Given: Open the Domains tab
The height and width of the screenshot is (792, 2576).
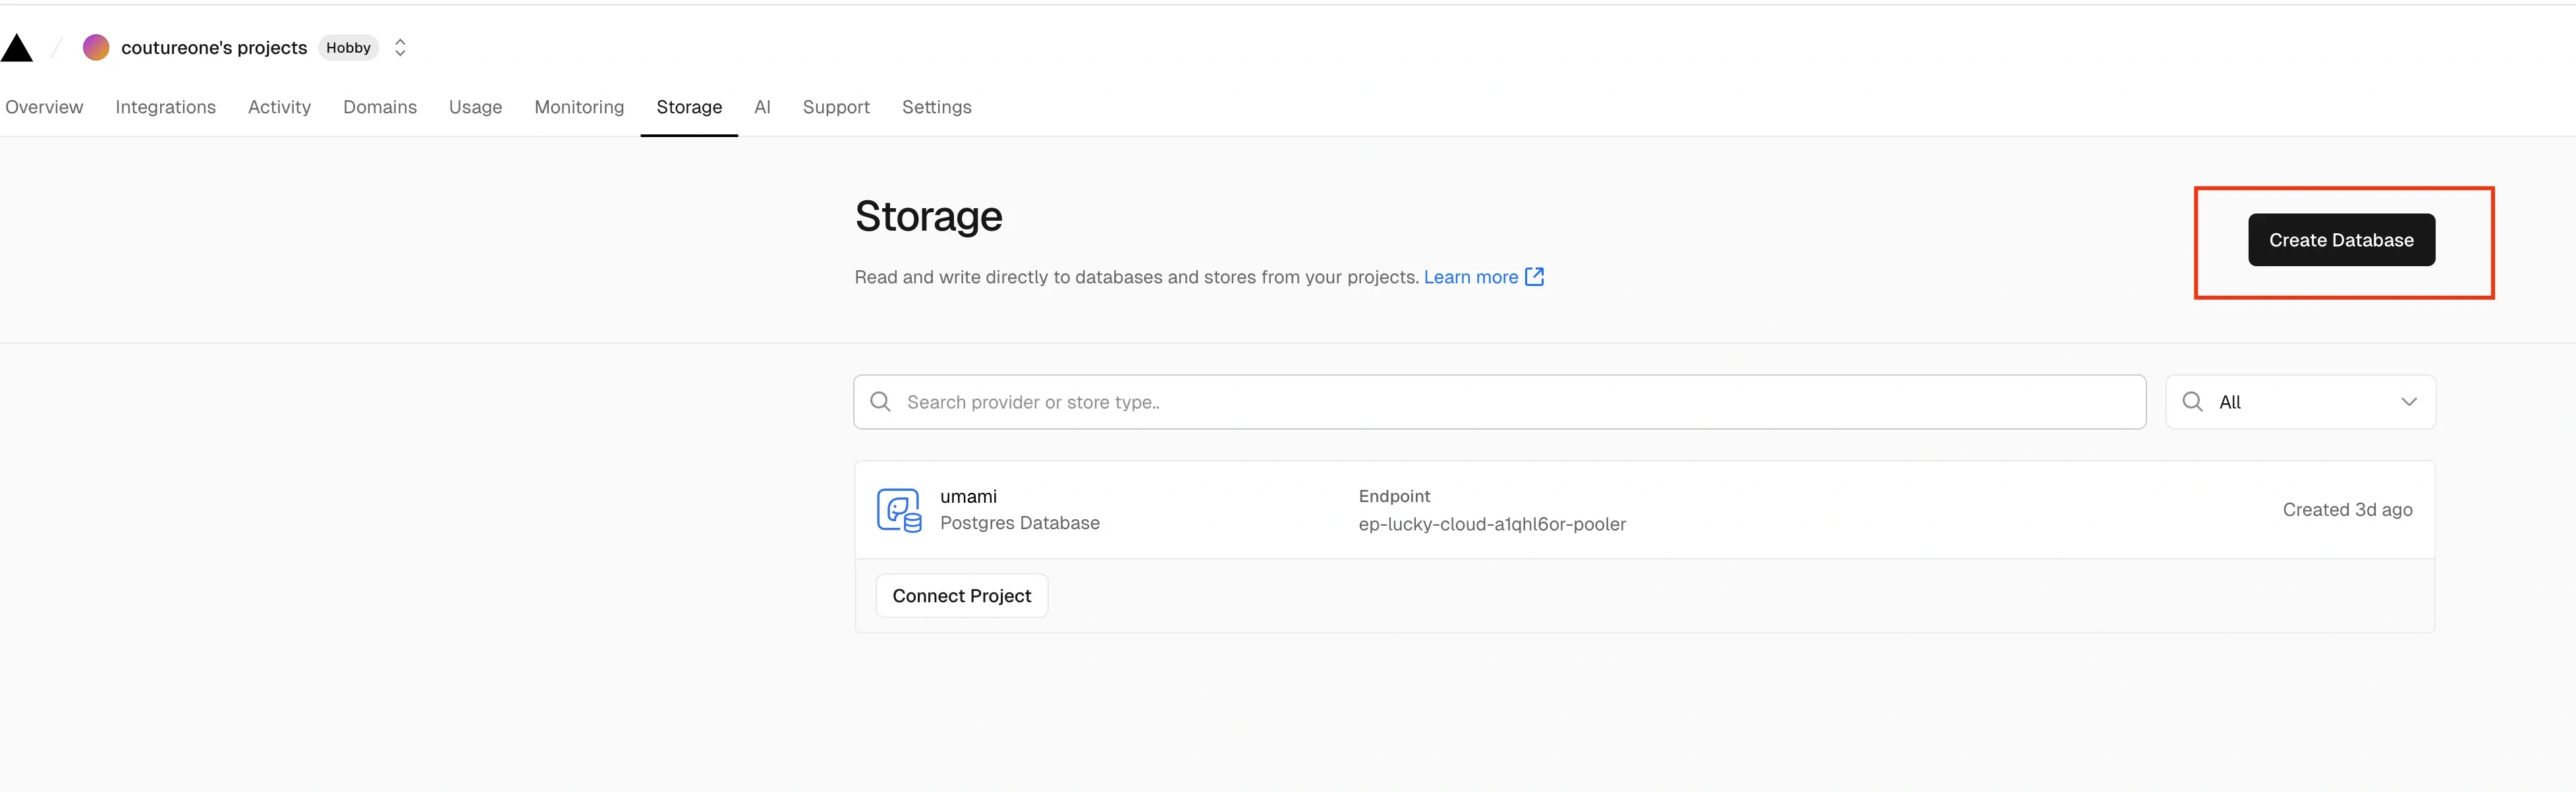Looking at the screenshot, I should (379, 107).
